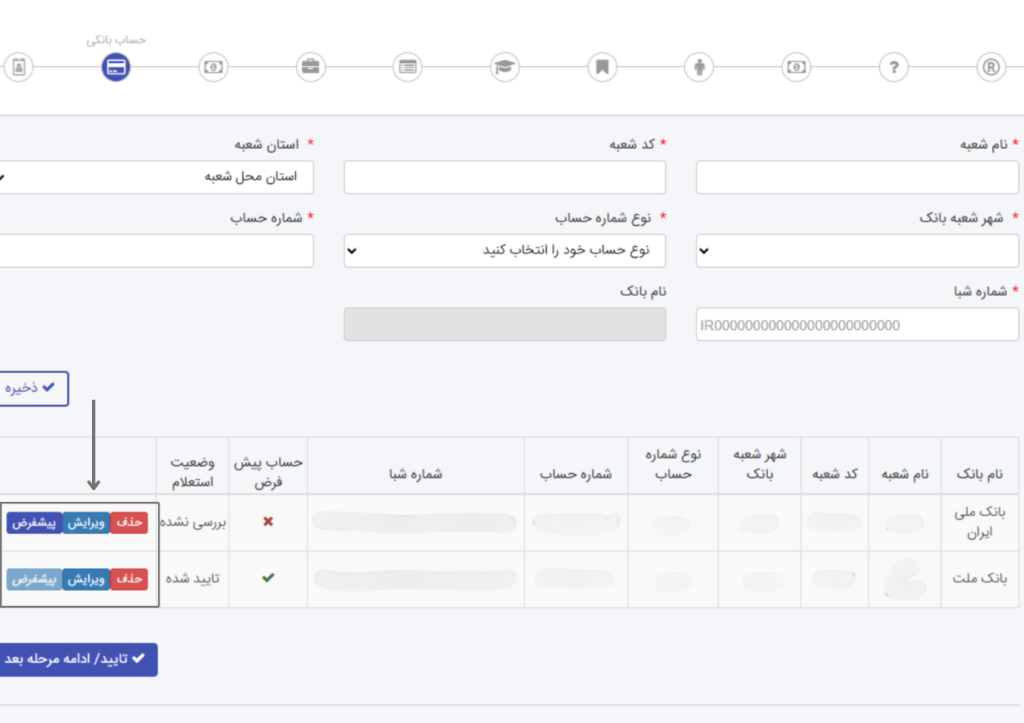Edit the بانک ملت account row

86,579
